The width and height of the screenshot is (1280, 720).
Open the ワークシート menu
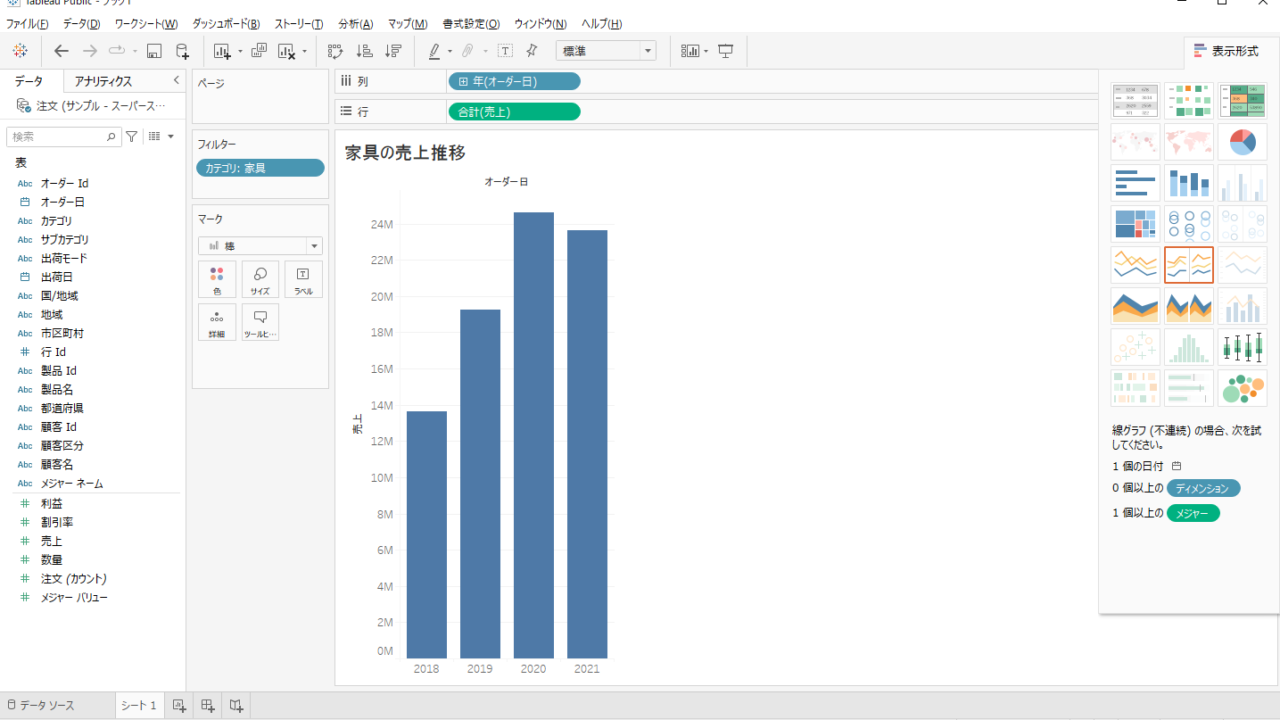(x=146, y=24)
